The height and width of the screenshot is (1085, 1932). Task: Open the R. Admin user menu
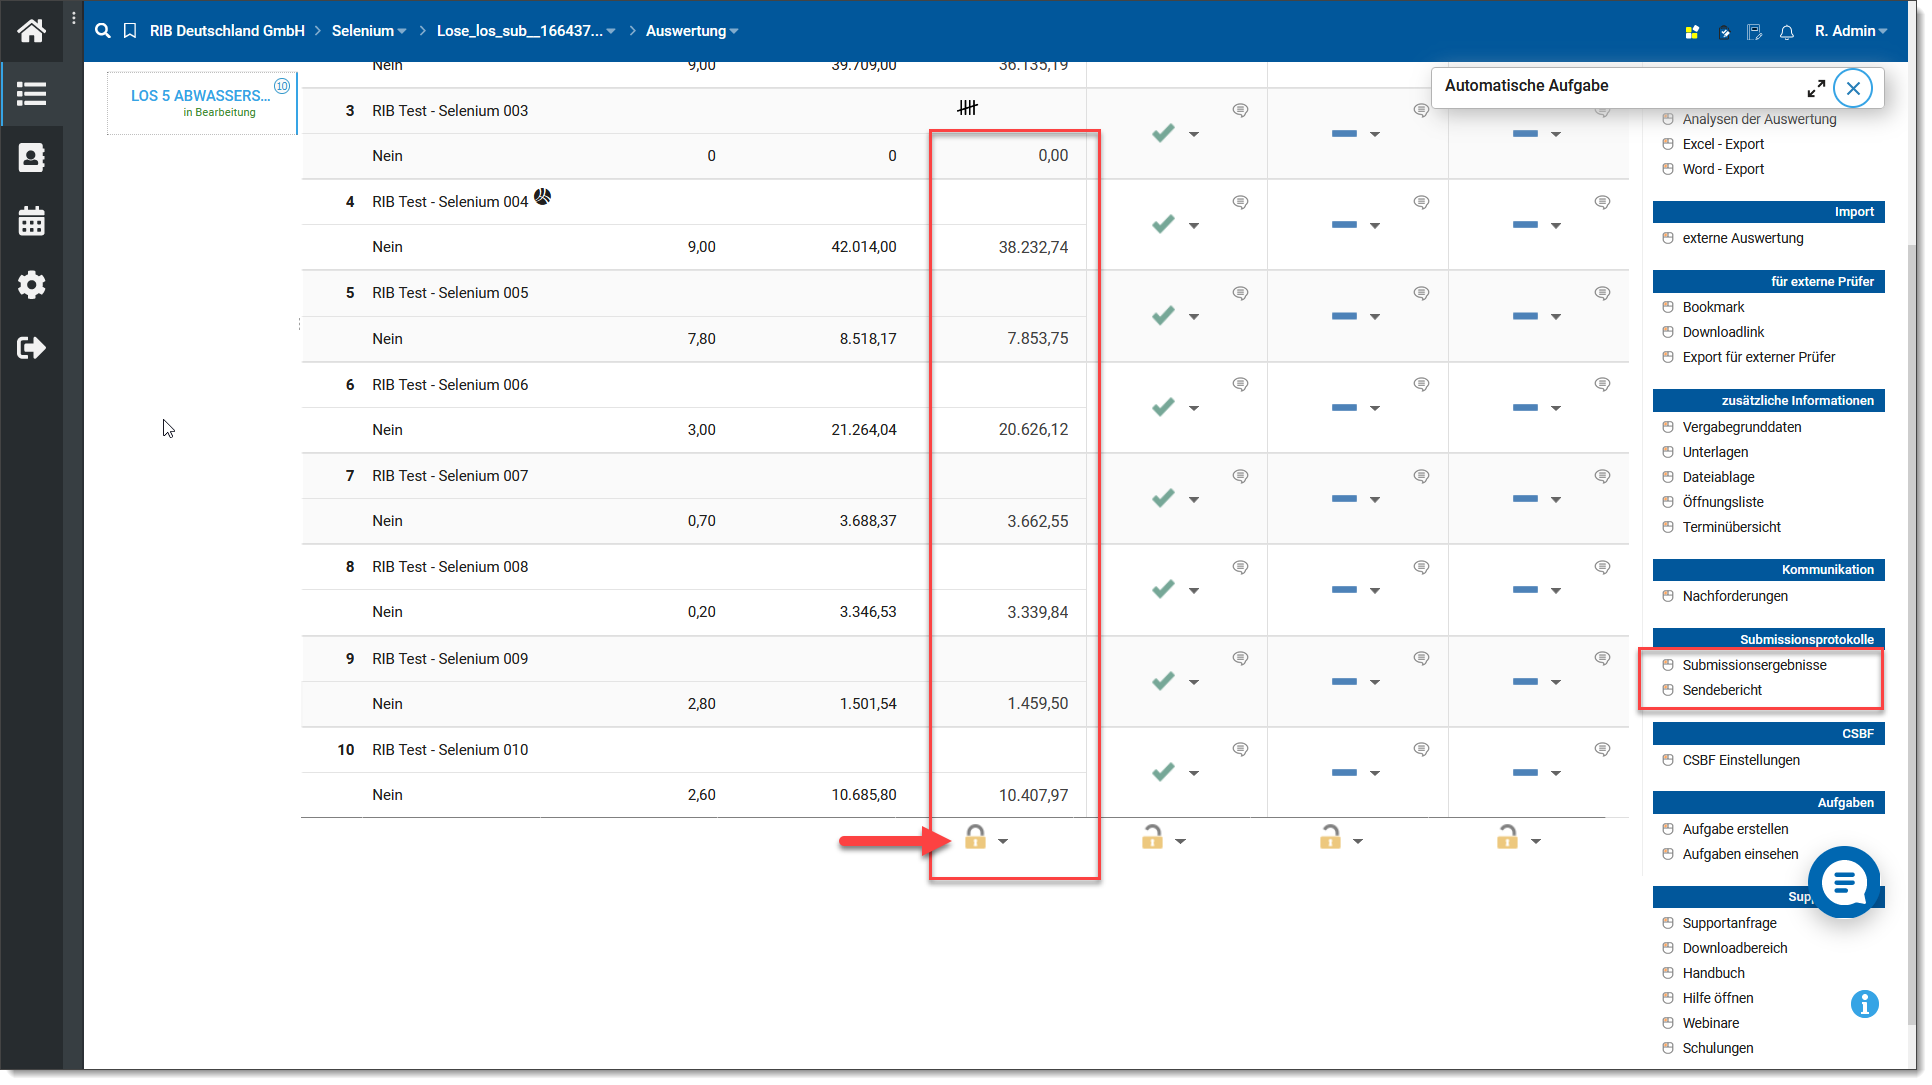point(1851,31)
